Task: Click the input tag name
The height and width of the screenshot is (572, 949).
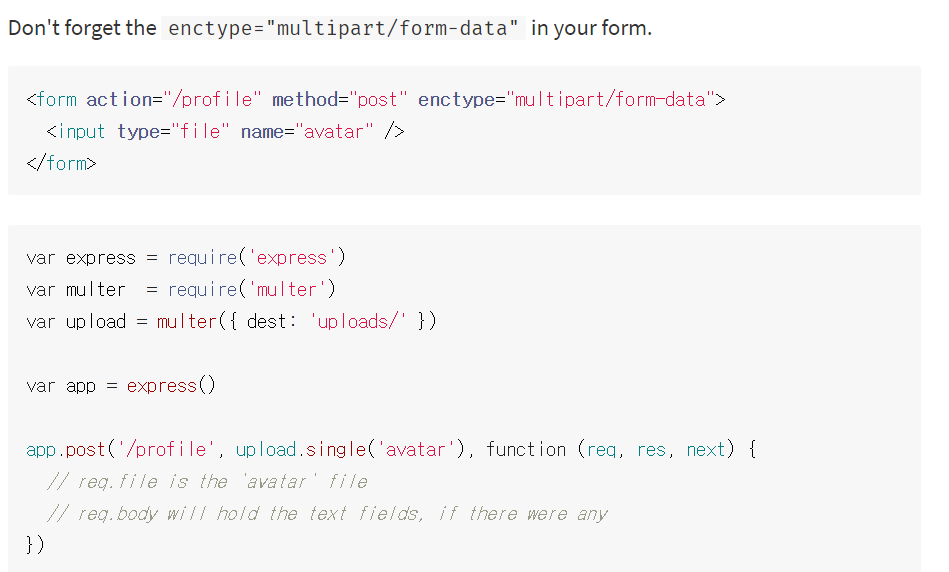Action: pos(82,131)
